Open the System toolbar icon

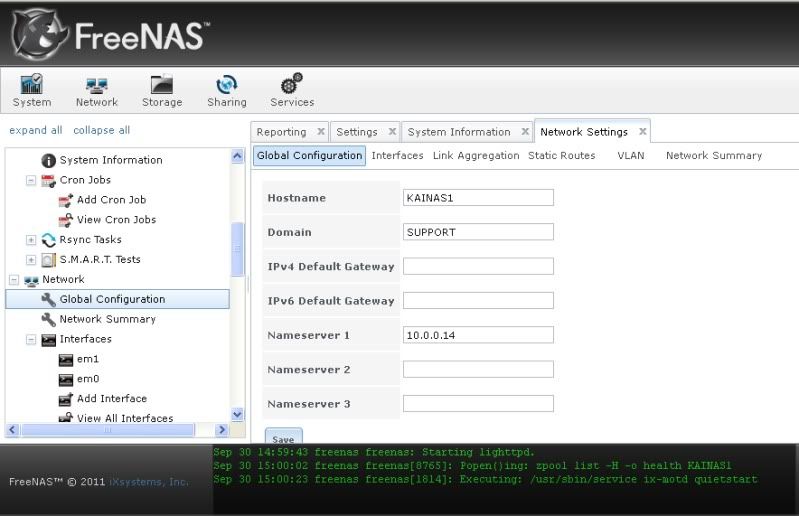32,90
